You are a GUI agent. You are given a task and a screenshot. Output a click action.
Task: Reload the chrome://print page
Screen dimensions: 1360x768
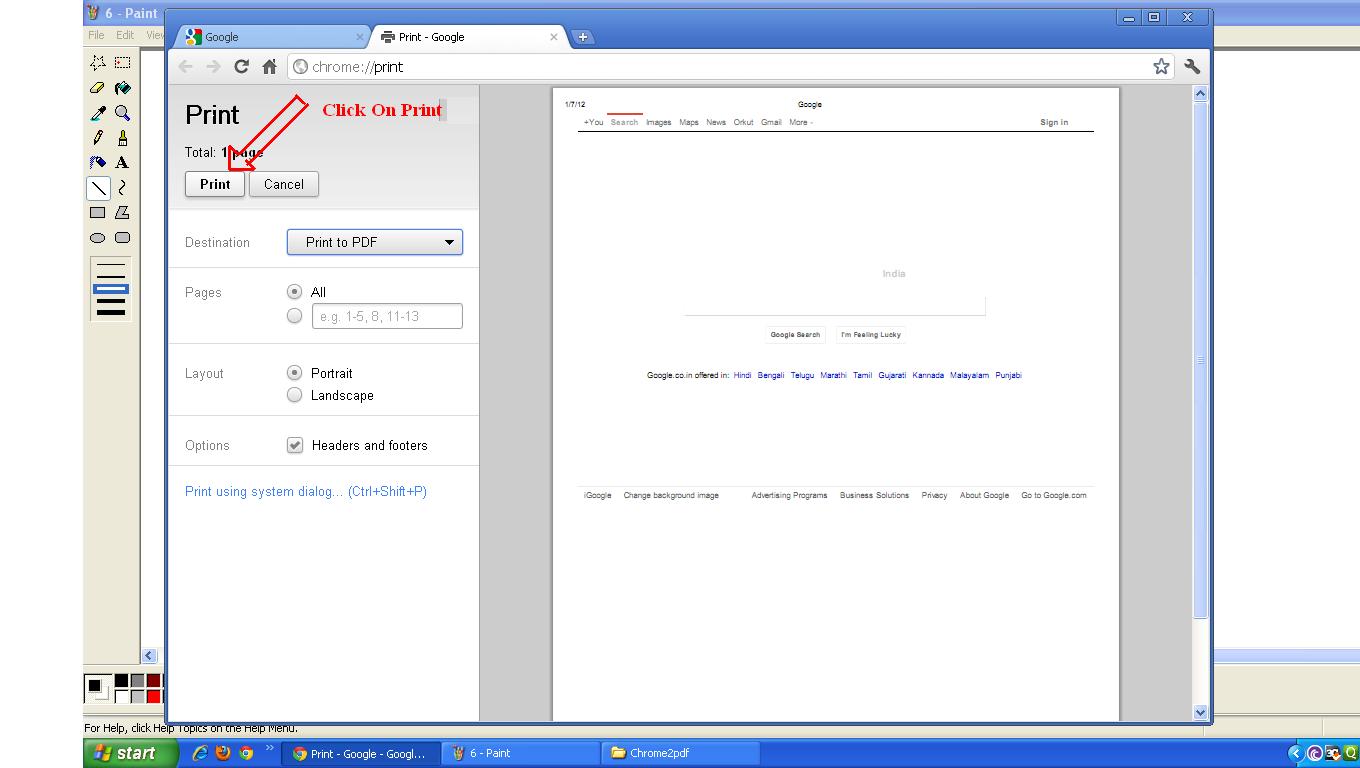point(241,66)
